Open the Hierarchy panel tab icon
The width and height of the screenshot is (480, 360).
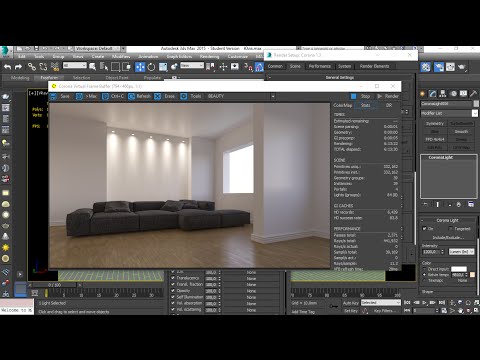(443, 94)
